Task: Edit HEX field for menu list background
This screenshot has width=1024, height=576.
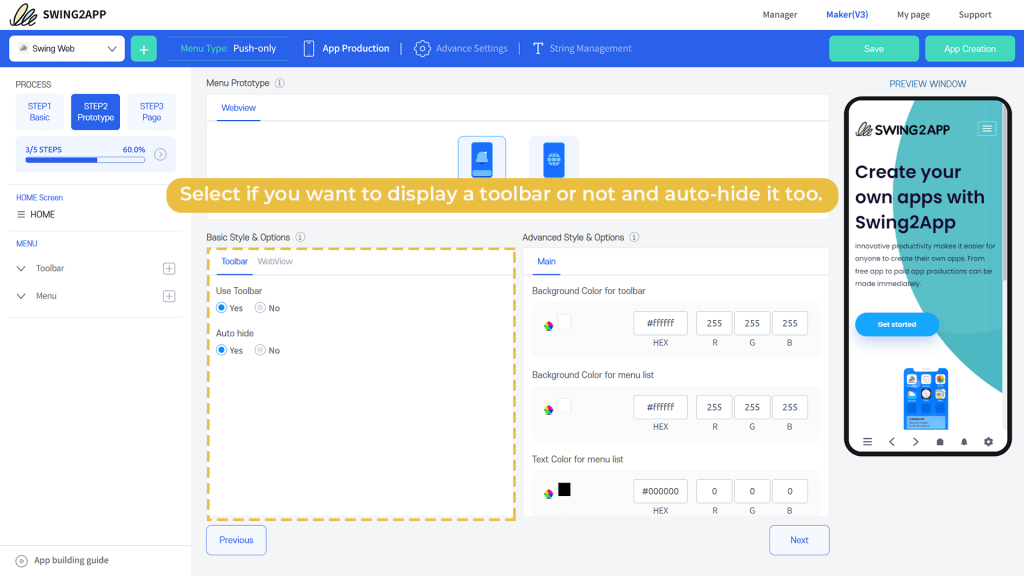Action: 660,407
